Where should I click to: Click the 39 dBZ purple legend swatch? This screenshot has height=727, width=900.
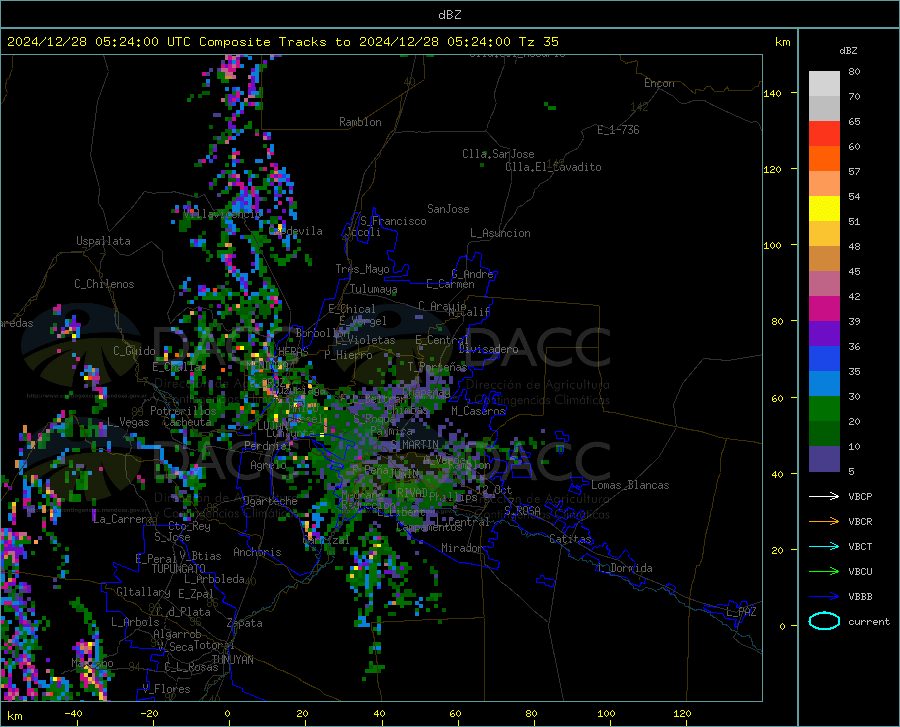point(824,334)
